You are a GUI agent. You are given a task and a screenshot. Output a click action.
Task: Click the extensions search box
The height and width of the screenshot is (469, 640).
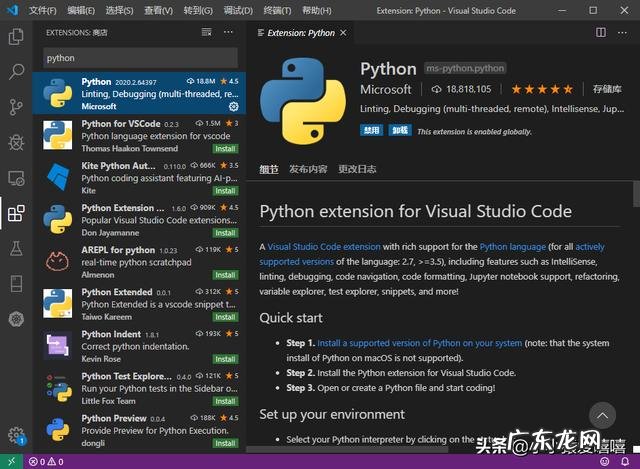click(140, 58)
